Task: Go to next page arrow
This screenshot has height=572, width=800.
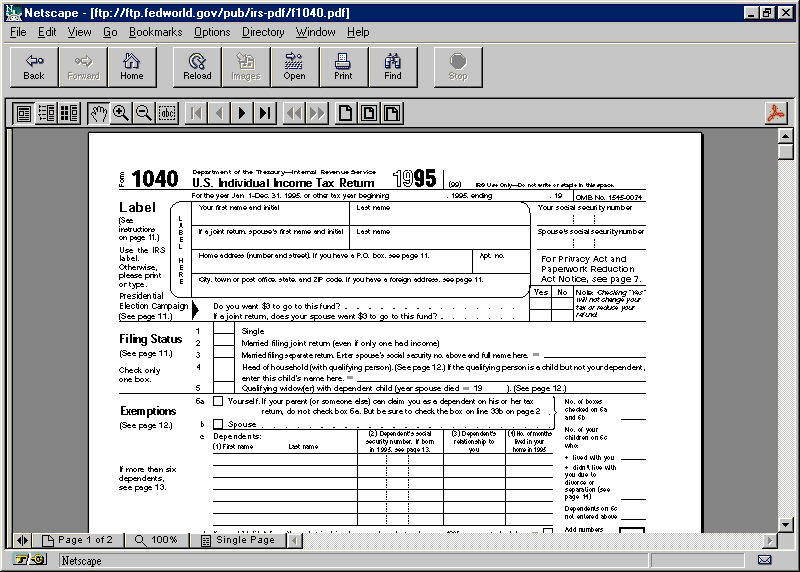Action: pyautogui.click(x=241, y=113)
